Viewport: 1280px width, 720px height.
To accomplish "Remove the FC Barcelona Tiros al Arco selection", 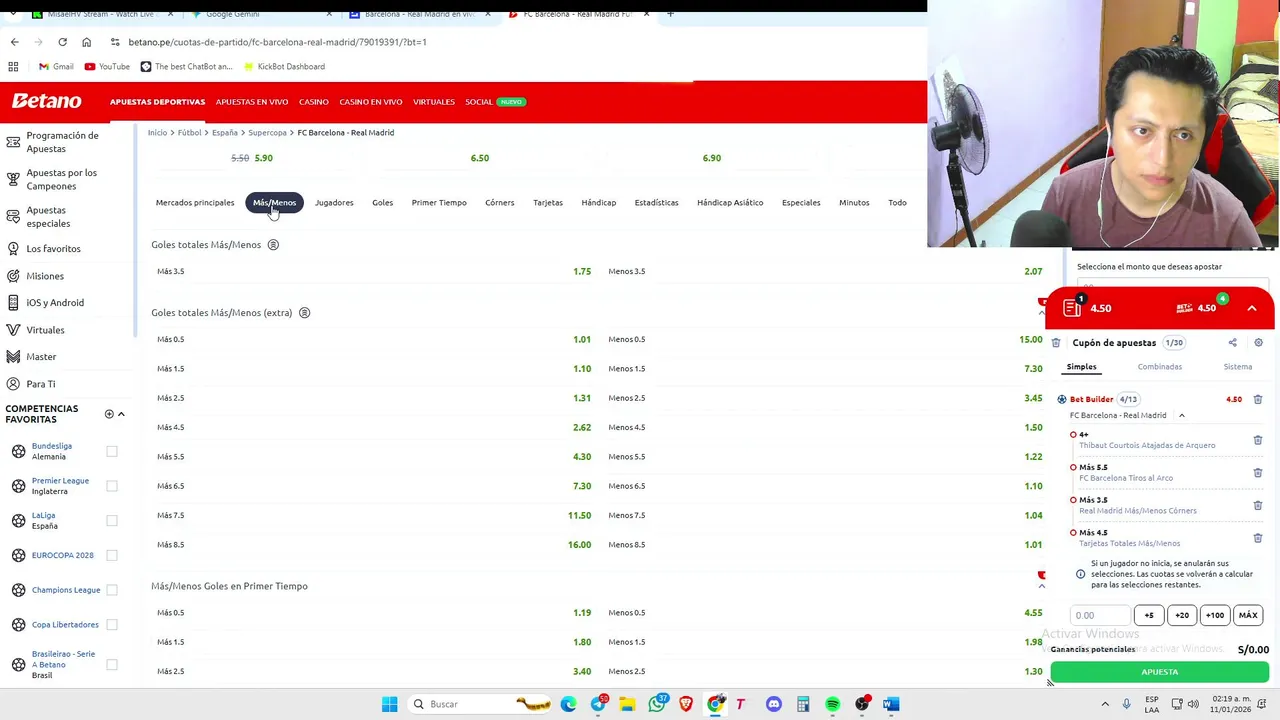I will (1258, 473).
